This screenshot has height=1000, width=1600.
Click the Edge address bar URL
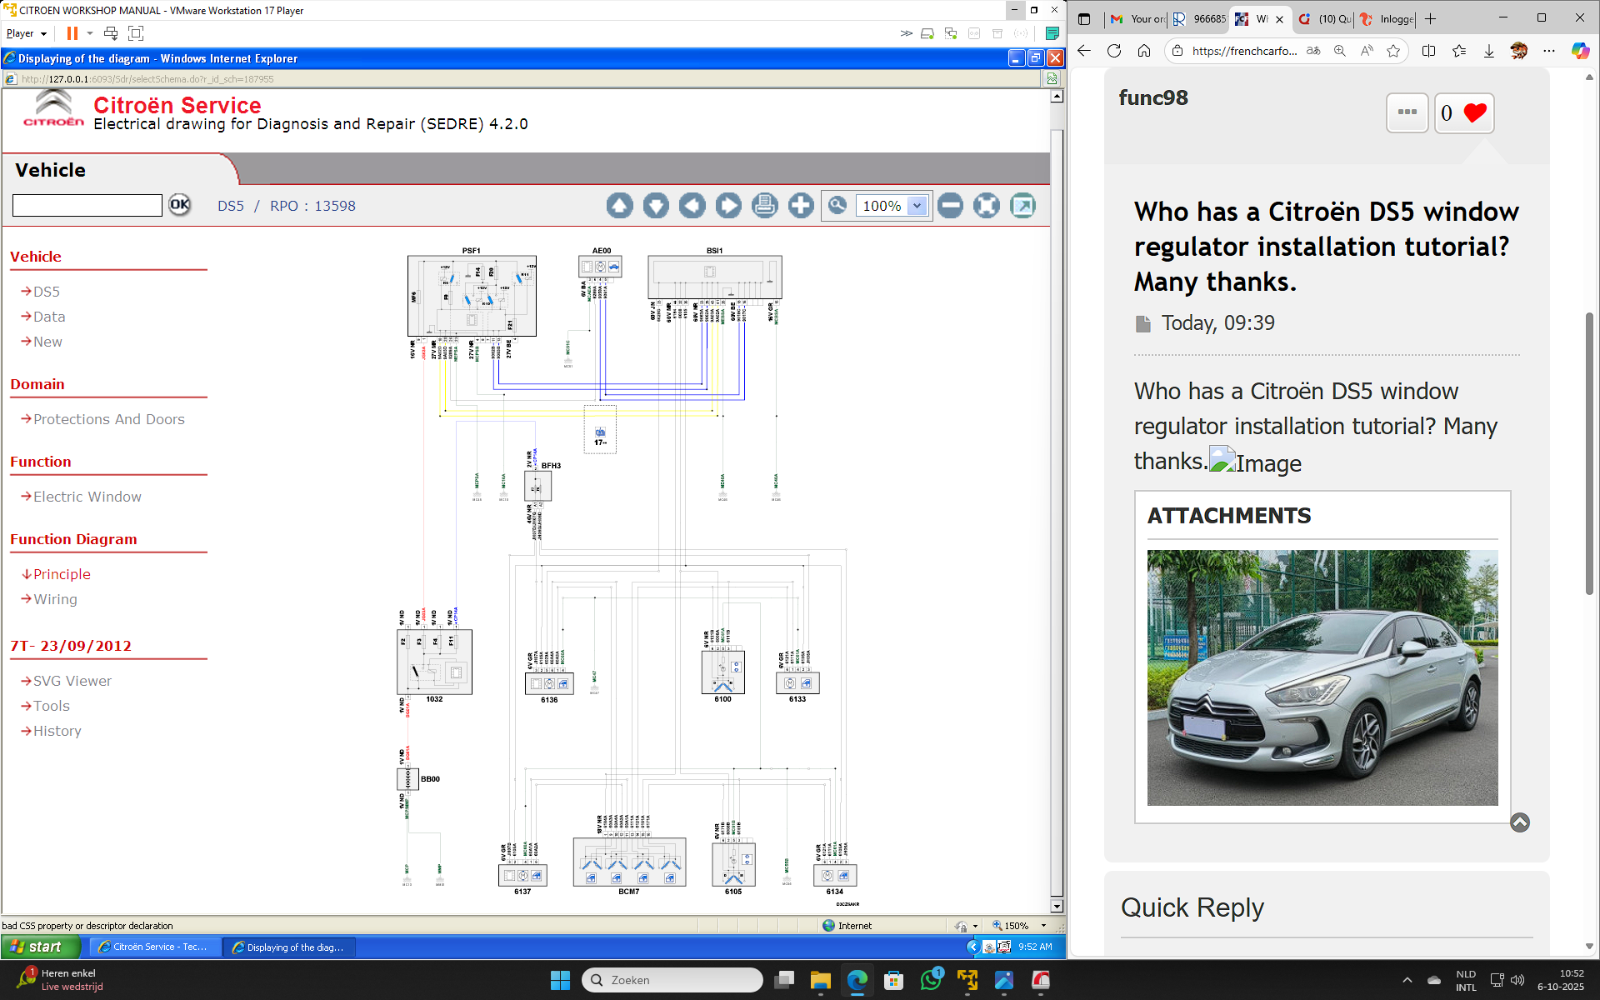coord(1244,51)
